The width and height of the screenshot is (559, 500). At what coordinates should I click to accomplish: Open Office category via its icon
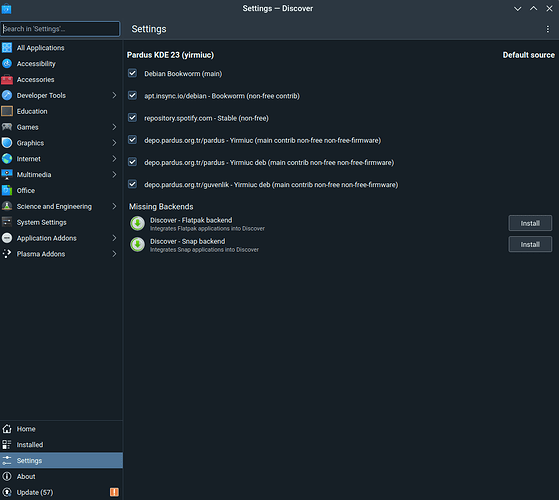click(x=7, y=190)
